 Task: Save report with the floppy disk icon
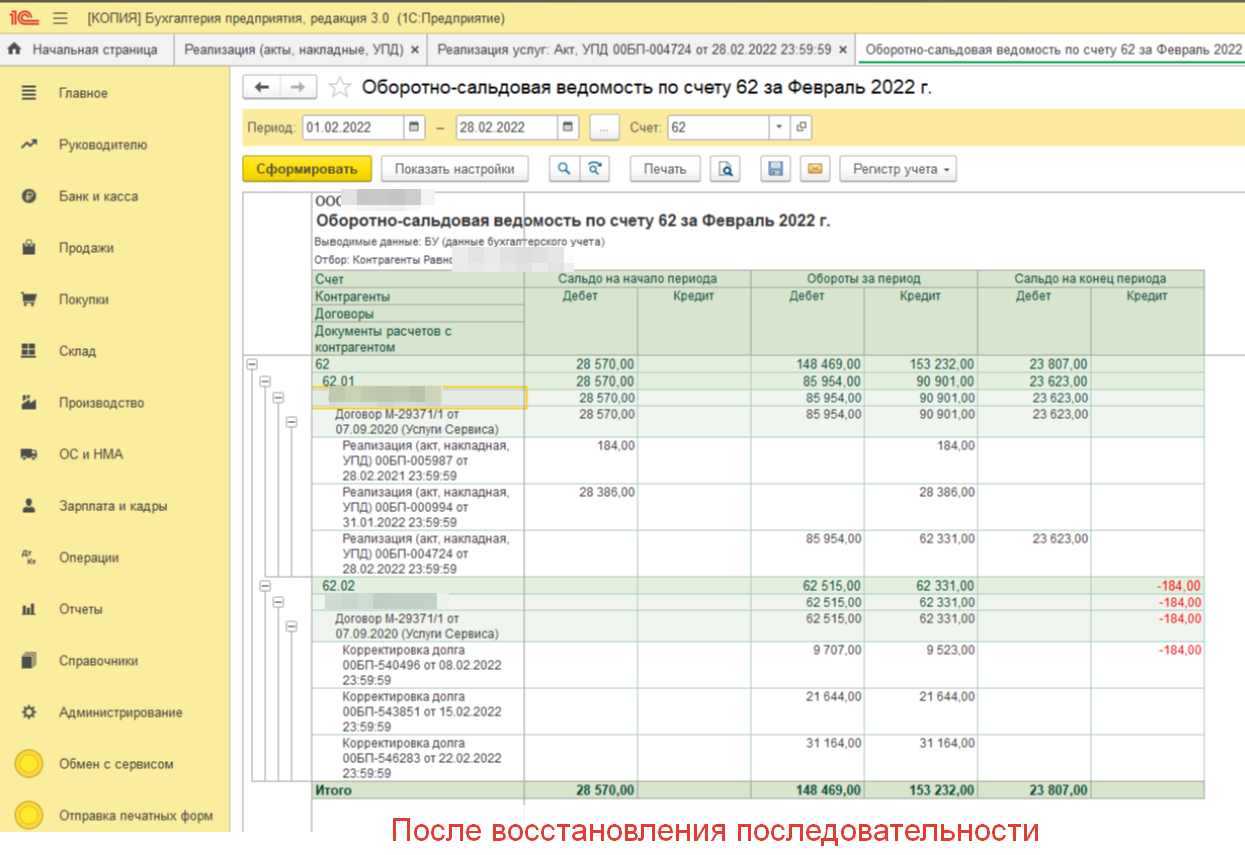pos(775,169)
